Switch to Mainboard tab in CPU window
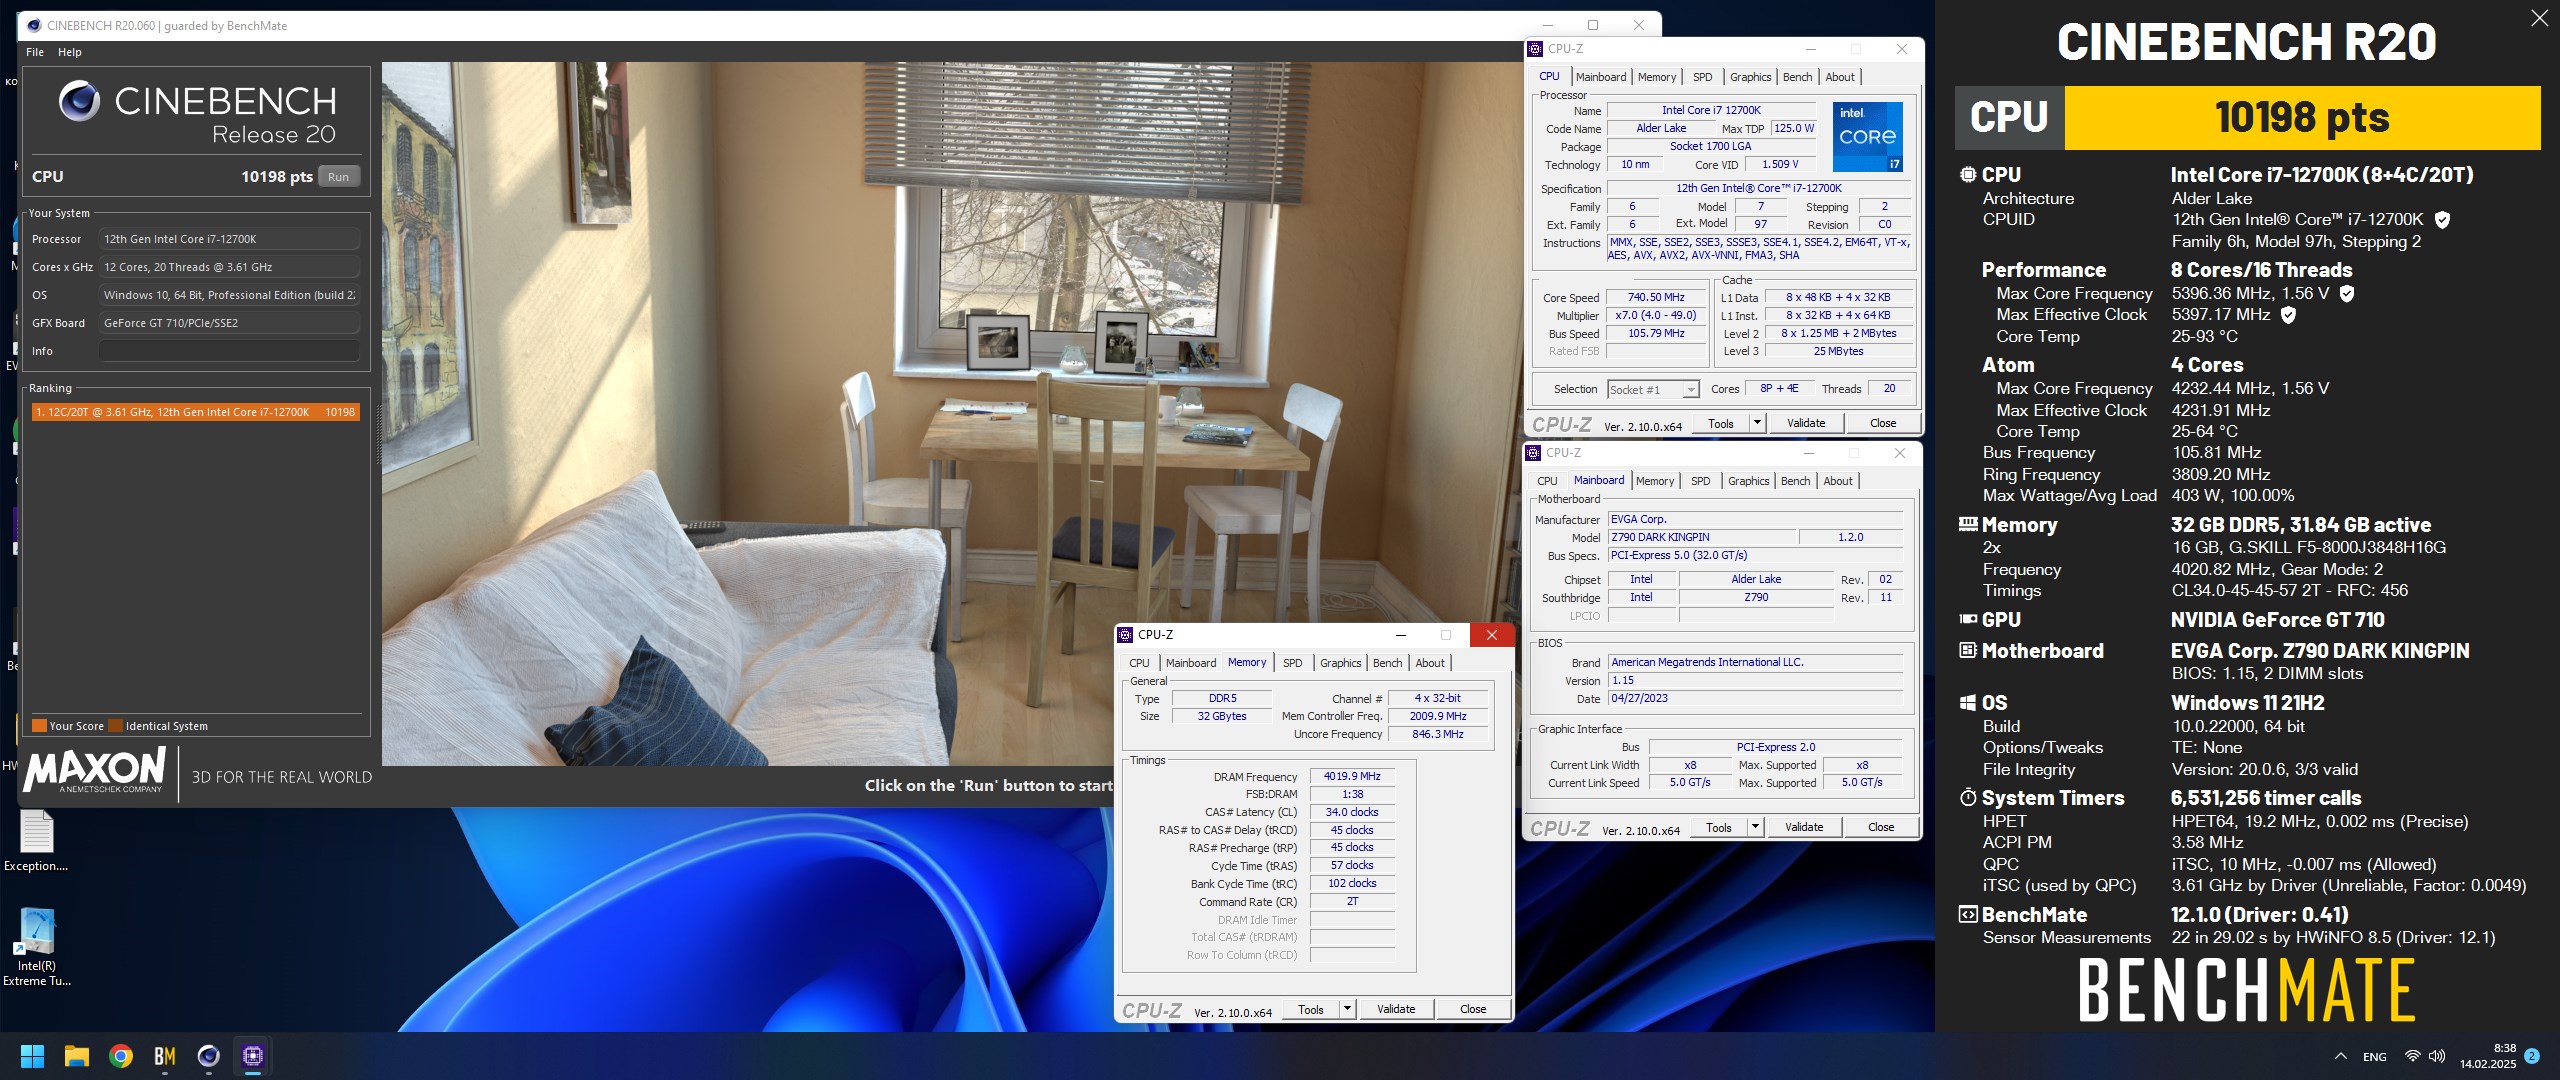Image resolution: width=2560 pixels, height=1080 pixels. [1601, 77]
